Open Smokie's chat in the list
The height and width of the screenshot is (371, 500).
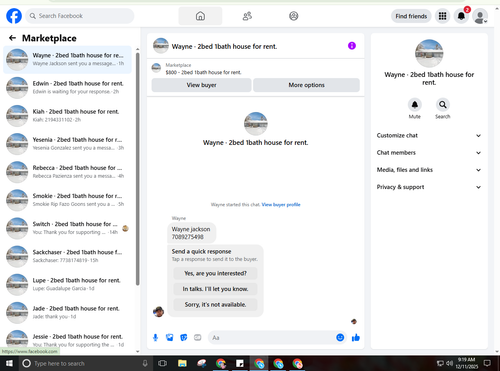click(68, 200)
